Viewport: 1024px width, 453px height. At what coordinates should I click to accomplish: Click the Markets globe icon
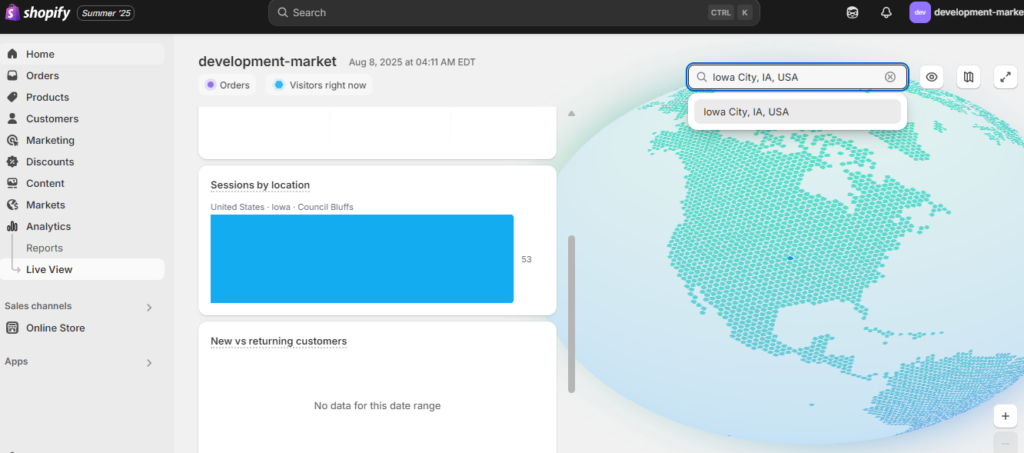[12, 205]
